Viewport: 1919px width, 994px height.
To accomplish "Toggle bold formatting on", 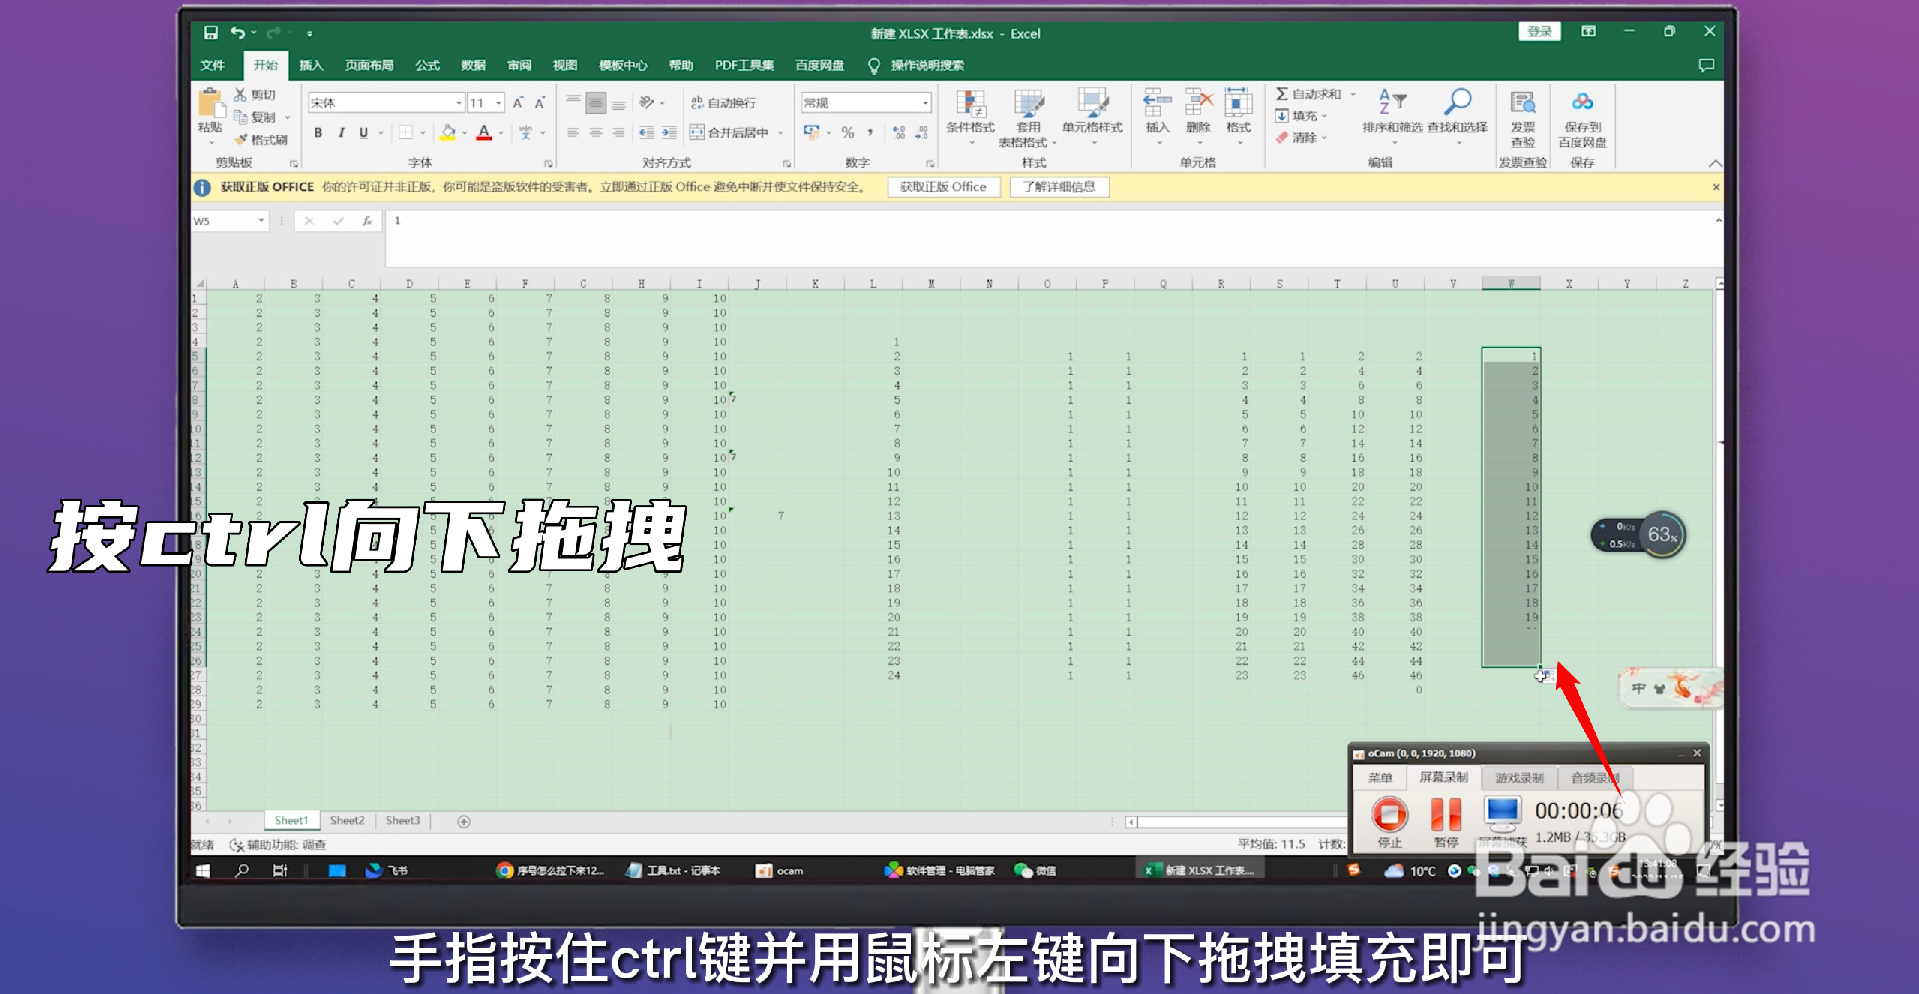I will point(318,131).
